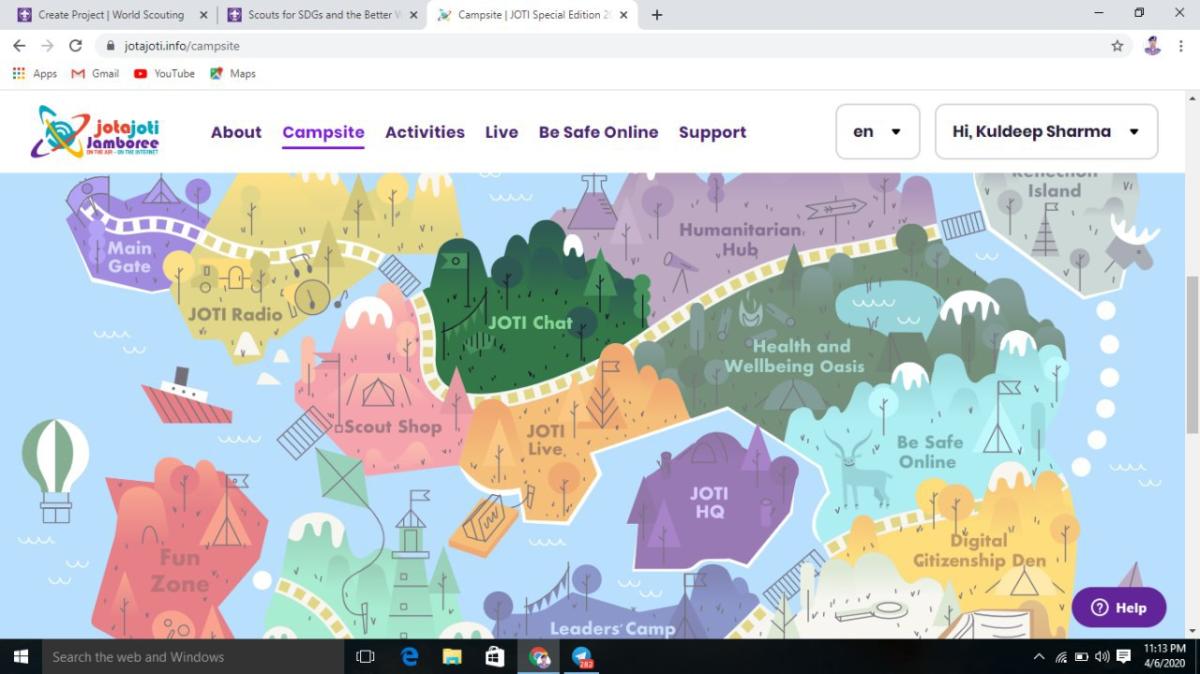Visit the Main Gate area on map
The image size is (1200, 674).
pyautogui.click(x=129, y=257)
